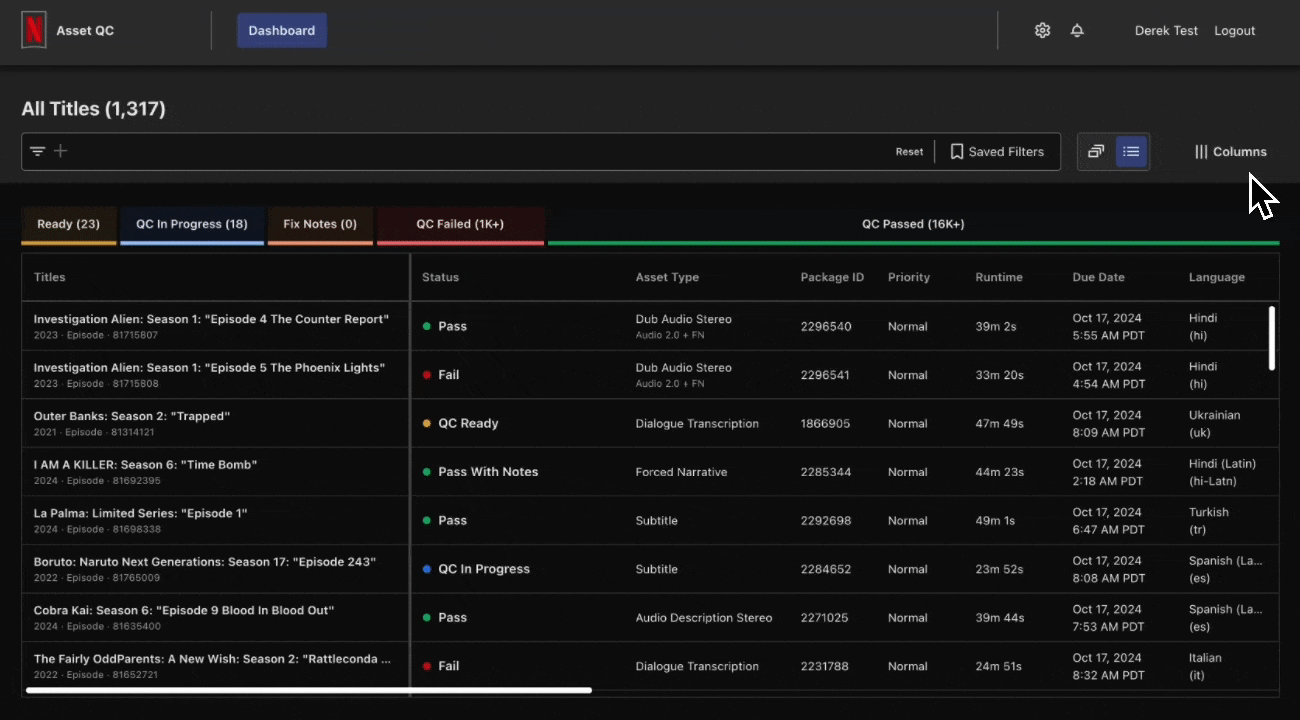
Task: Select the QC Failed (1K+) tab
Action: pos(460,224)
